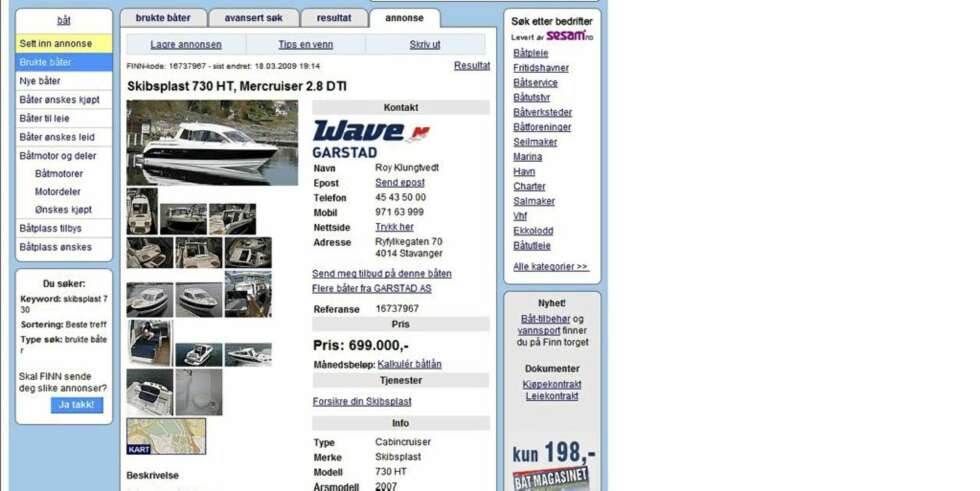Open 'Vhf' category link
Screen dimensions: 980x491
pyautogui.click(x=520, y=216)
